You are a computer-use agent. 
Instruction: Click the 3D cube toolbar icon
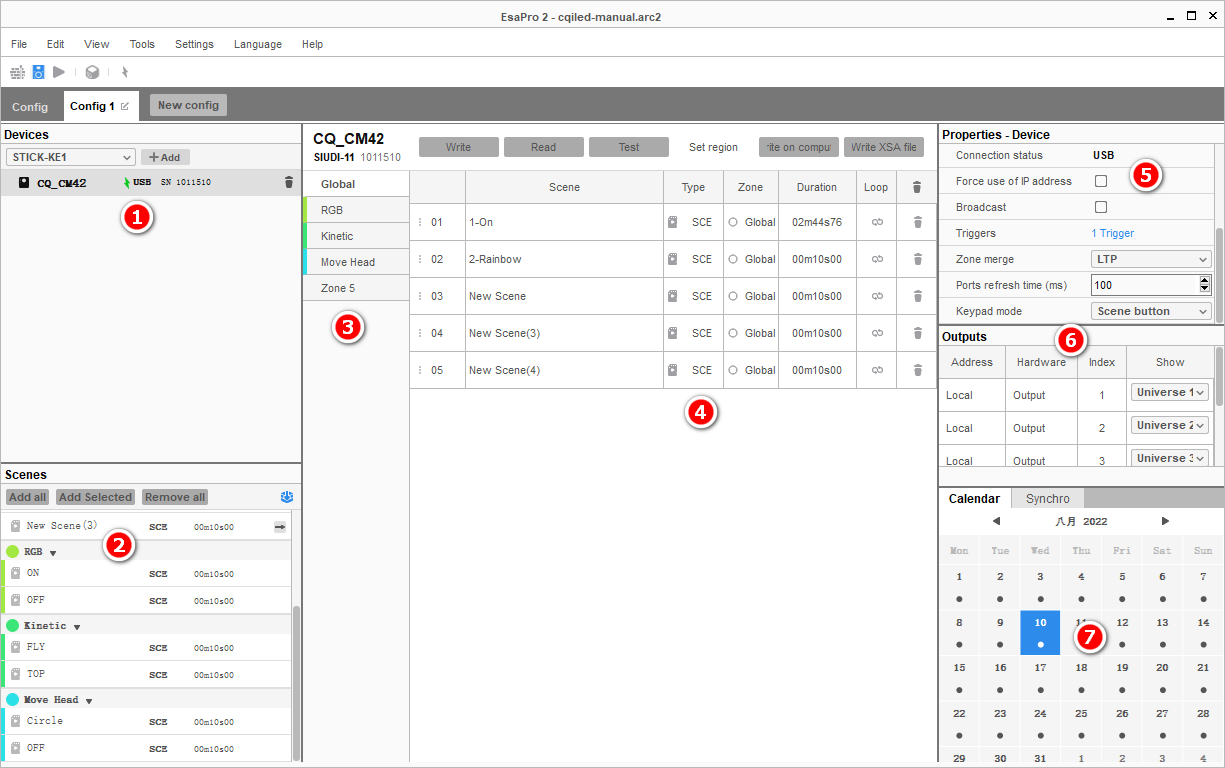92,72
